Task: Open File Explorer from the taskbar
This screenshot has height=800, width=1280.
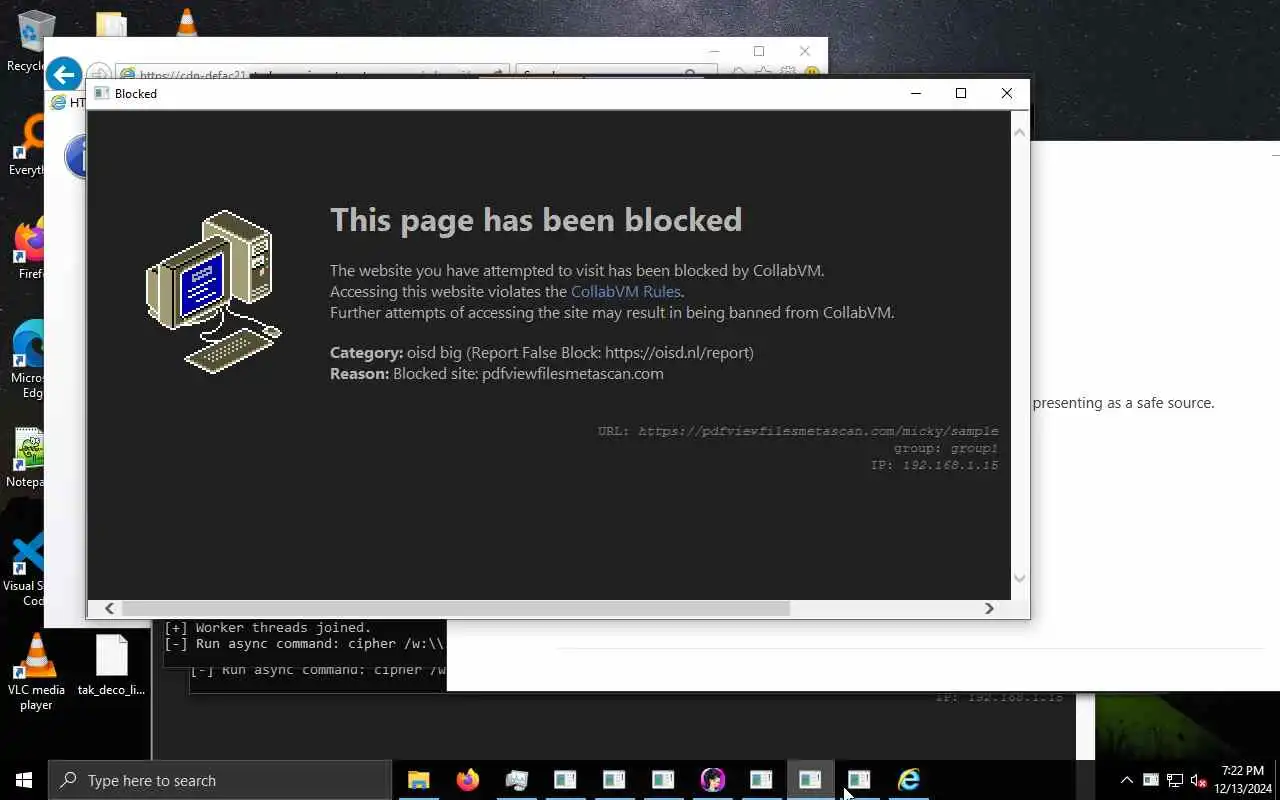Action: [x=418, y=780]
